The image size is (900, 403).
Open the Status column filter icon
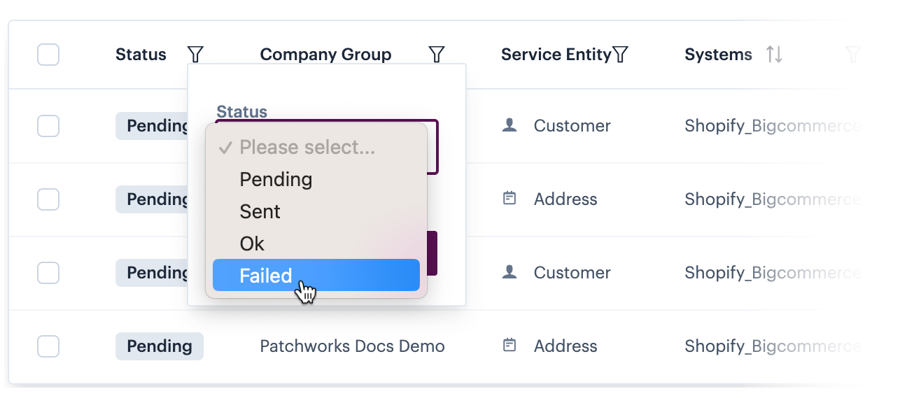point(196,54)
